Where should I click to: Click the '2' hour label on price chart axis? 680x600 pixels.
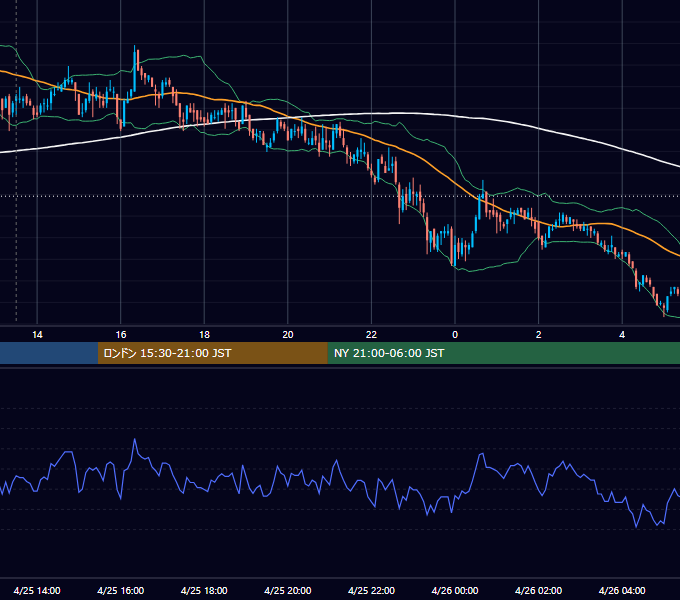click(x=538, y=335)
